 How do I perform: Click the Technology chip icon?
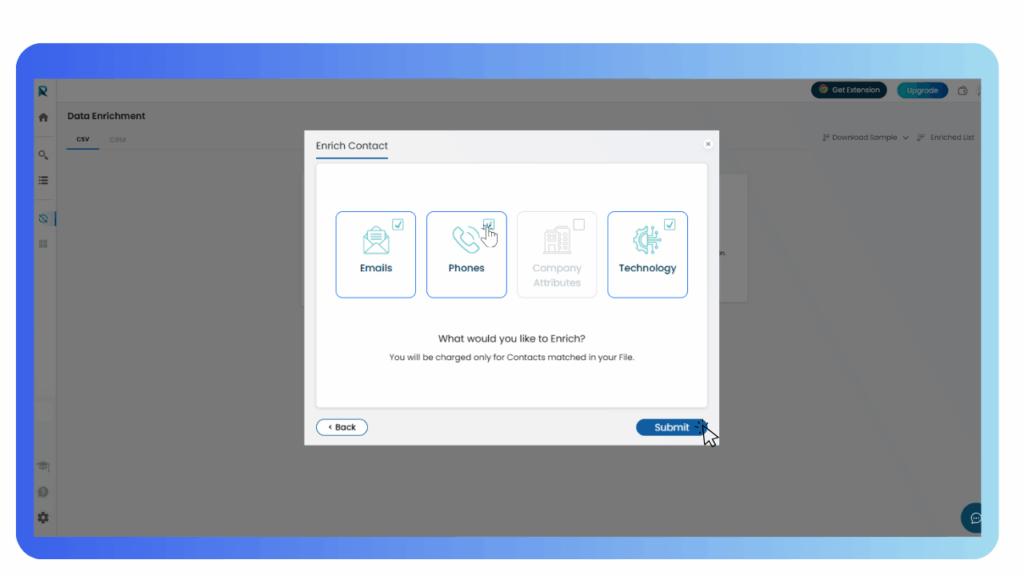pos(647,240)
